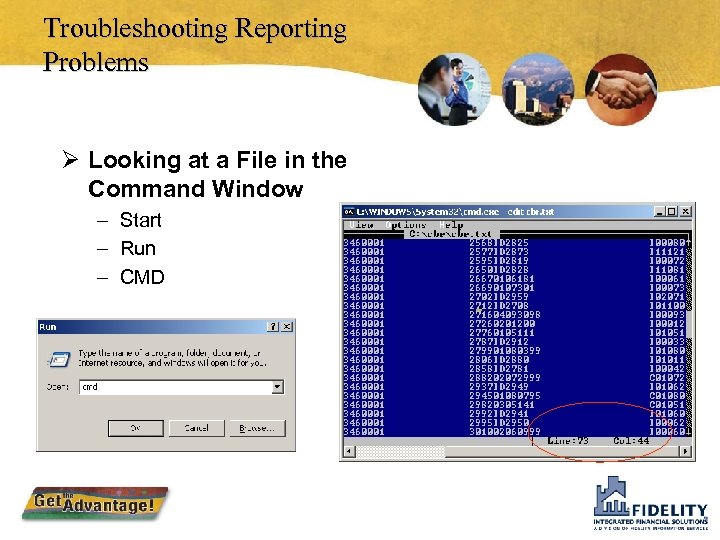Click the value 2568102825 in the first row
This screenshot has width=720, height=540.
499,242
